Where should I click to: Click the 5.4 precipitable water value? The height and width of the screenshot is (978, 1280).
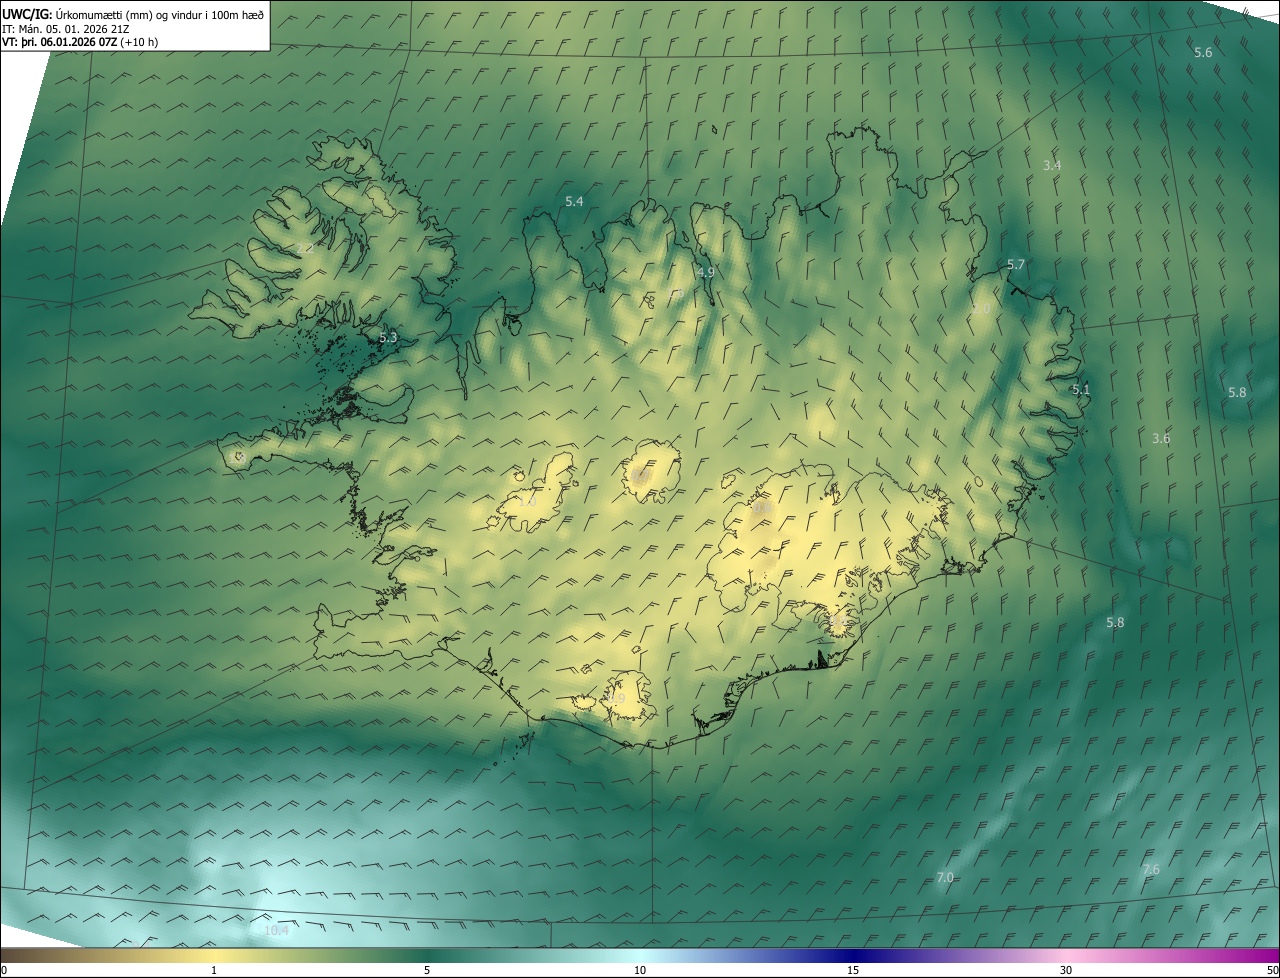[574, 201]
